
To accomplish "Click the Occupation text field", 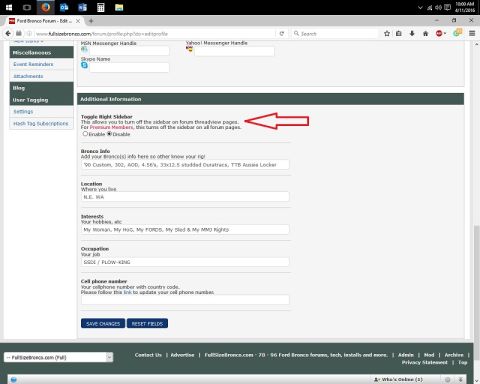I will [185, 262].
